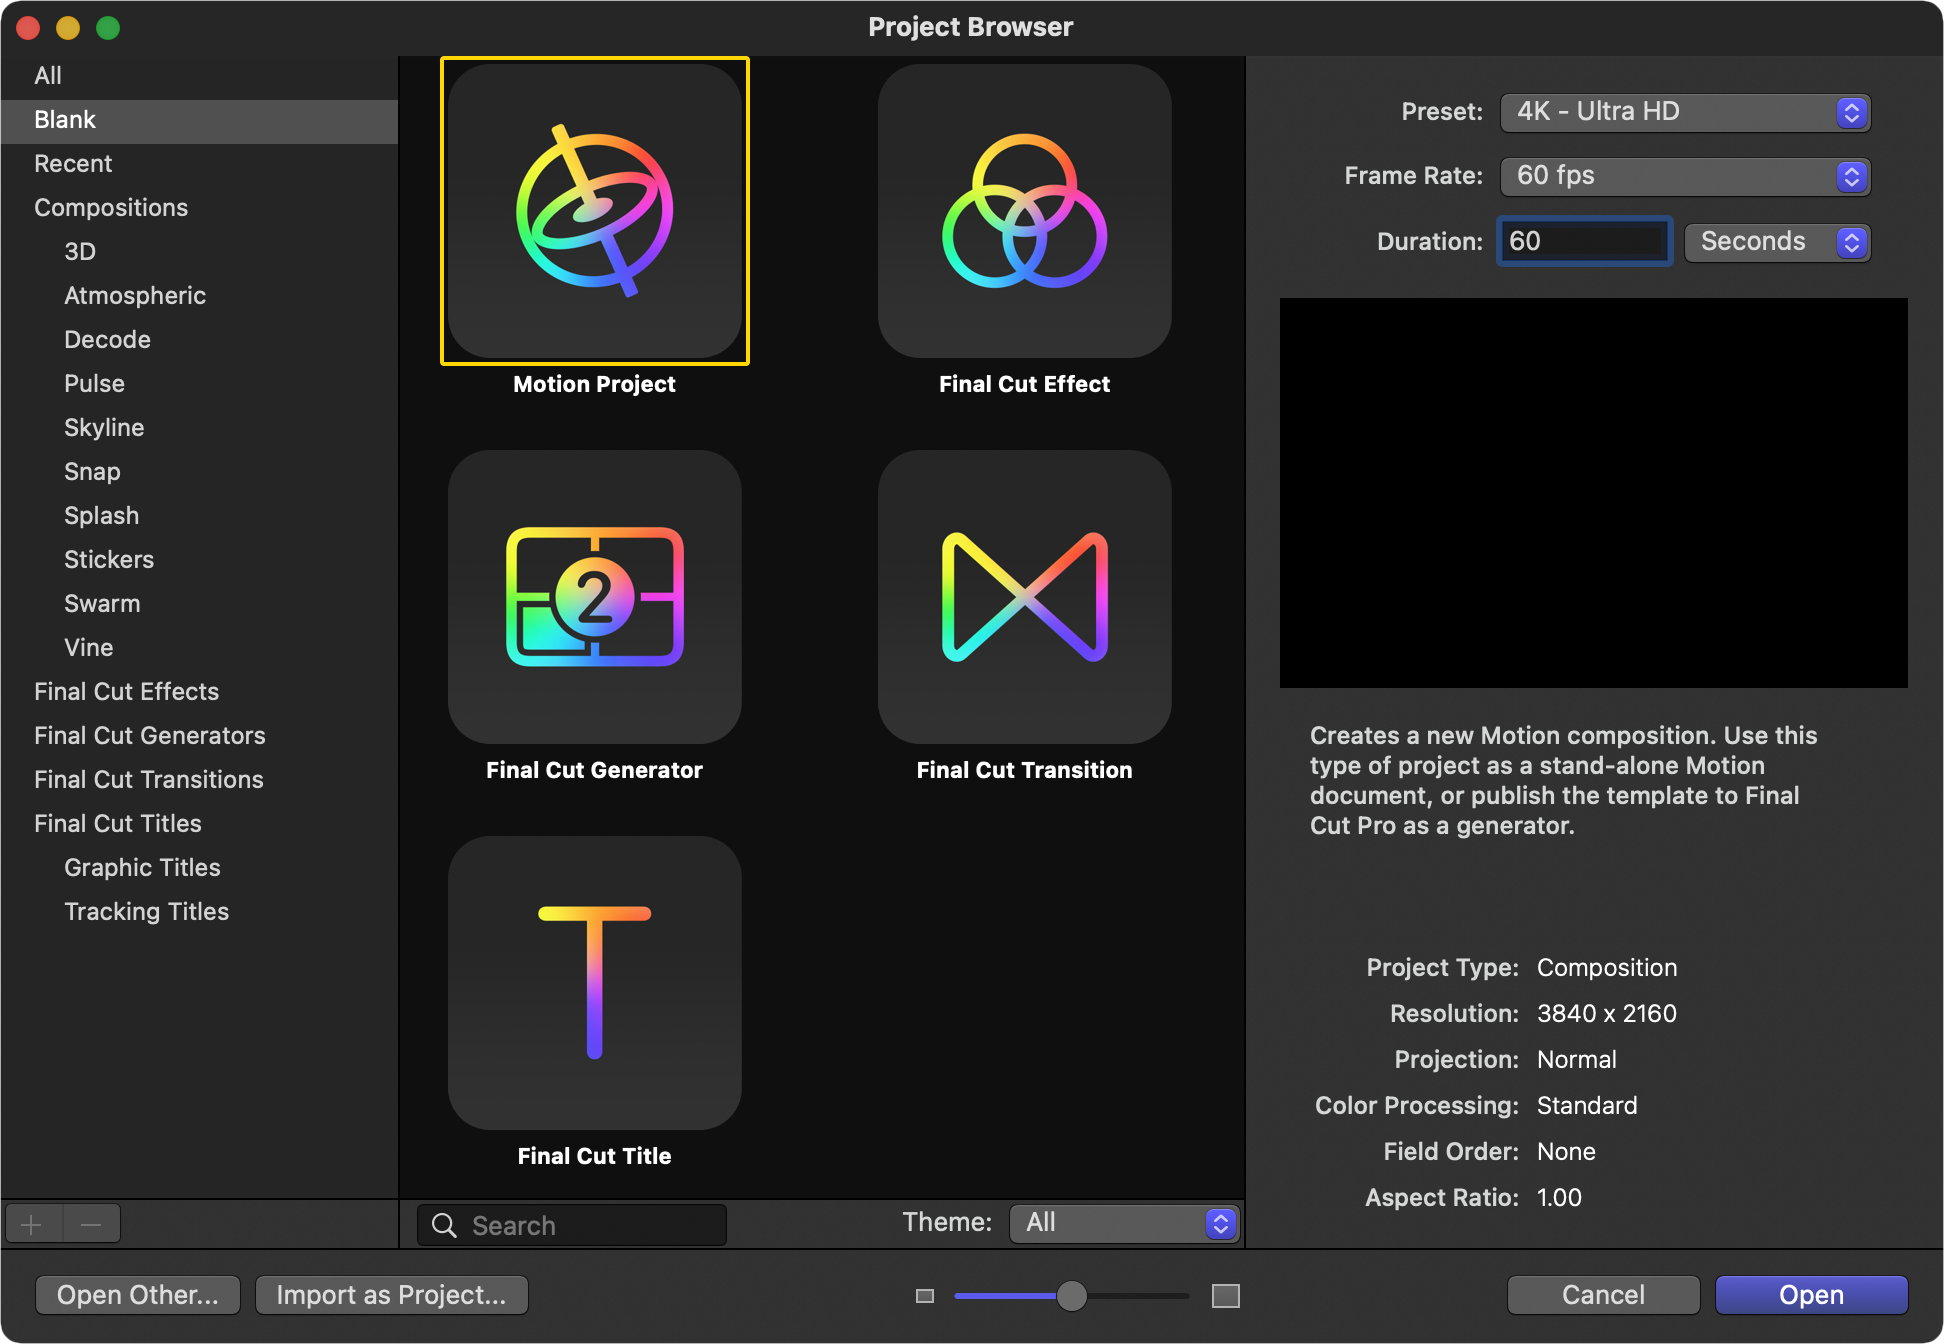The height and width of the screenshot is (1344, 1944).
Task: Click the Final Cut Generator label
Action: pyautogui.click(x=595, y=770)
